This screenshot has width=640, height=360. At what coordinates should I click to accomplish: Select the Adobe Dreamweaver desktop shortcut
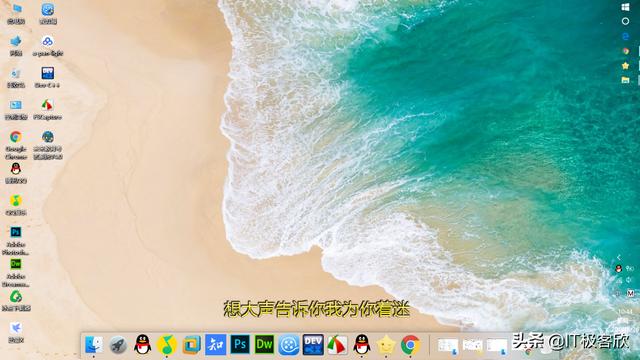[16, 273]
